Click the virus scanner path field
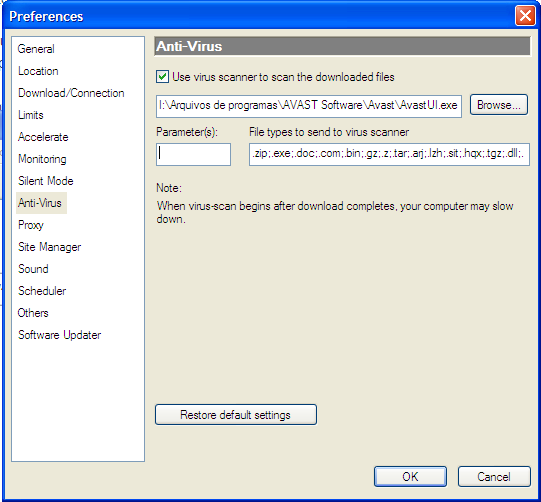This screenshot has height=502, width=541. 309,106
